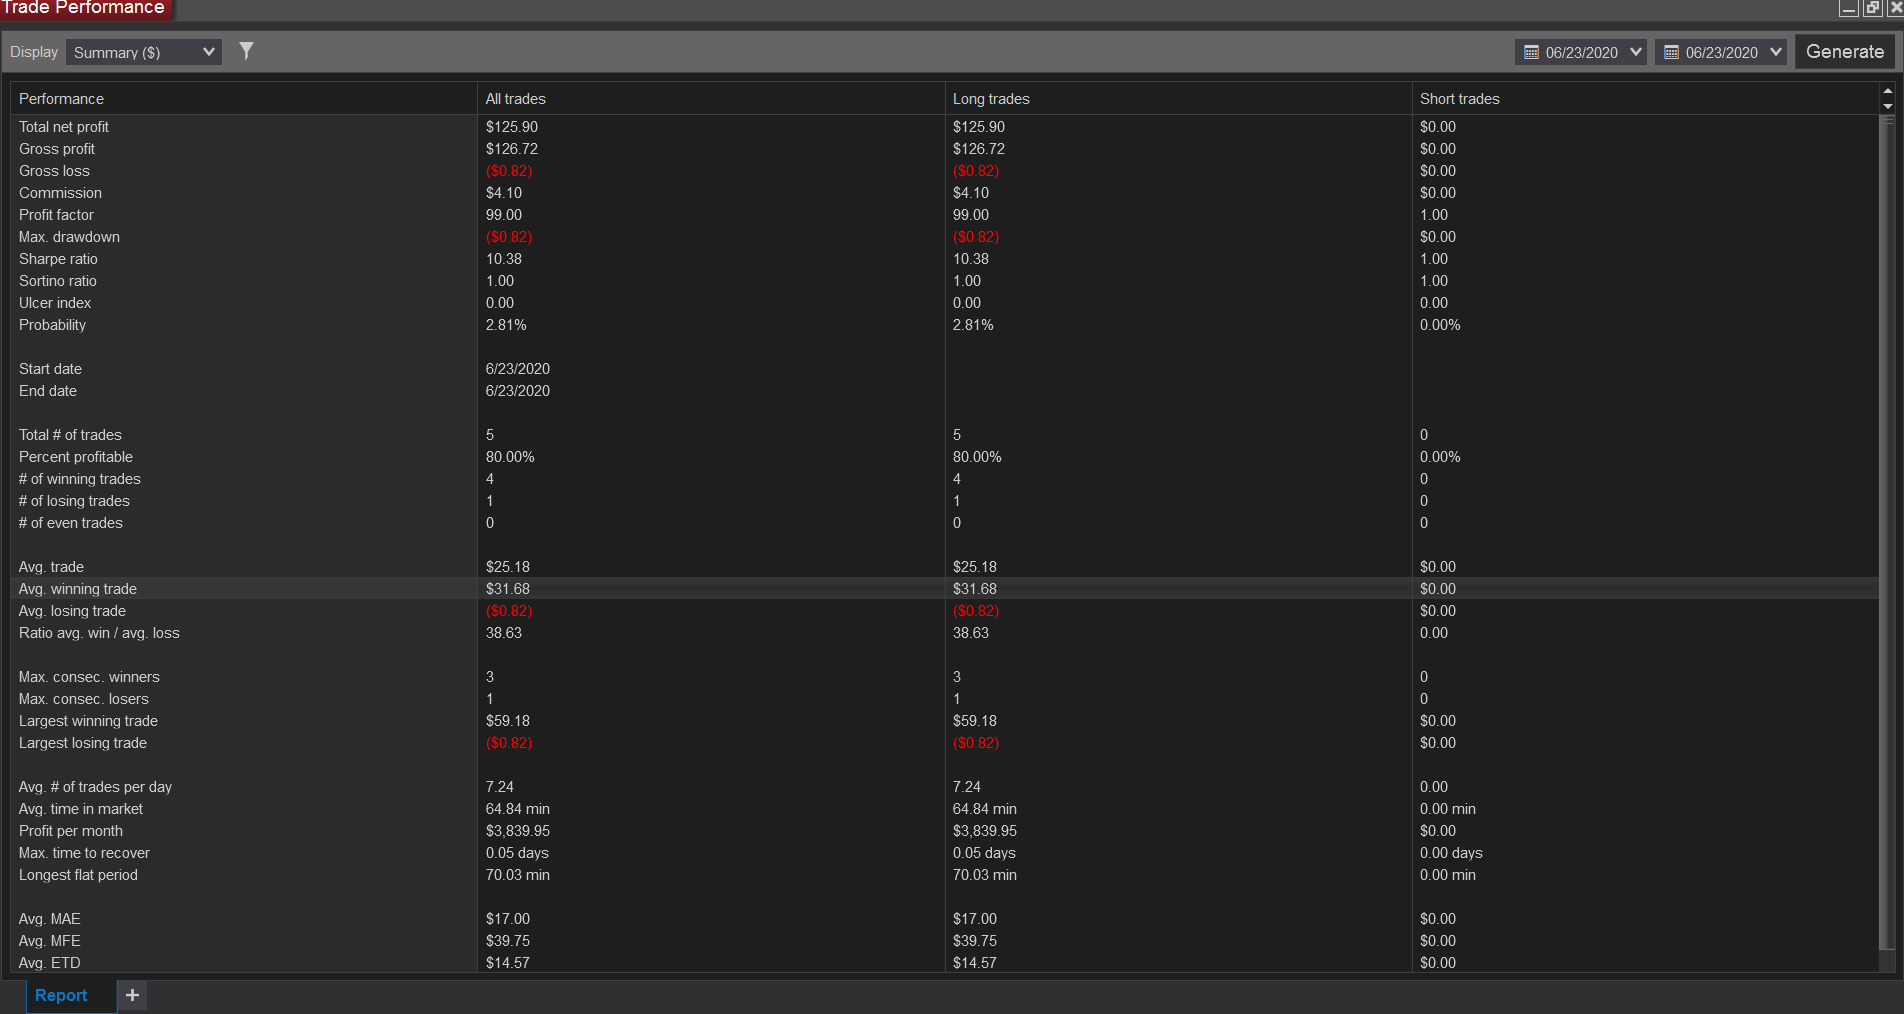The width and height of the screenshot is (1904, 1014).
Task: Select the Largest winning trade row label
Action: click(88, 721)
